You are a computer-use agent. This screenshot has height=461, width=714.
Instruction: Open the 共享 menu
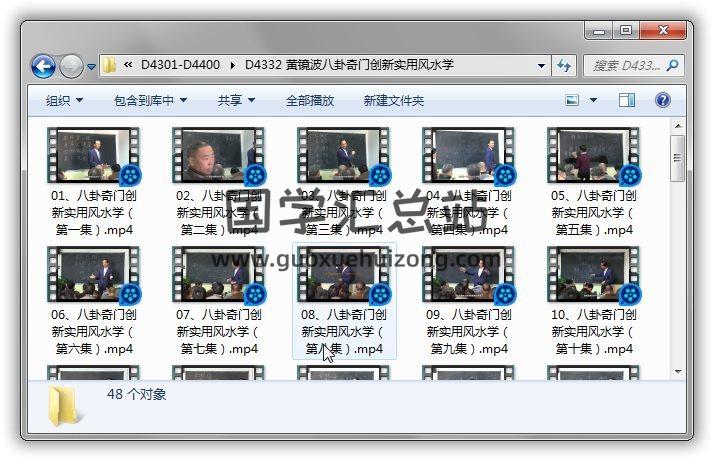[x=236, y=100]
